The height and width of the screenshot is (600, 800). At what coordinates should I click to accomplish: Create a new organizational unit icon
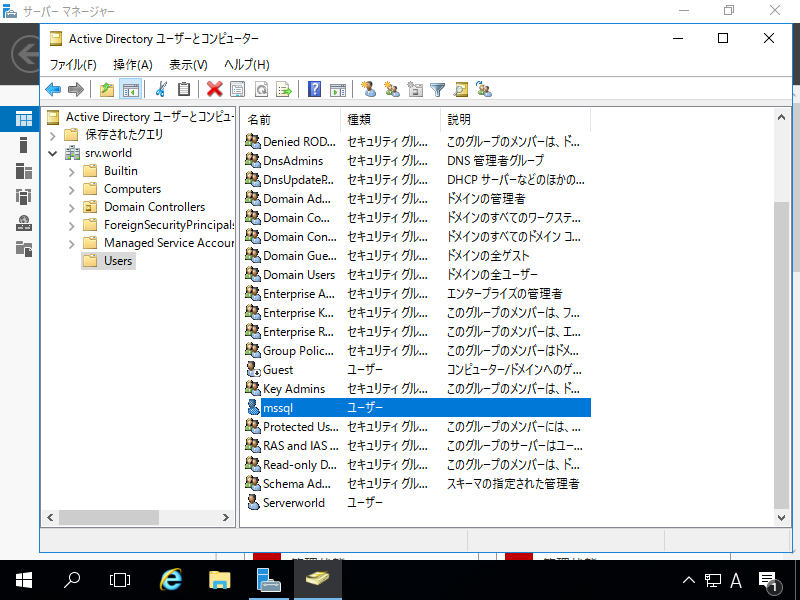click(x=415, y=90)
